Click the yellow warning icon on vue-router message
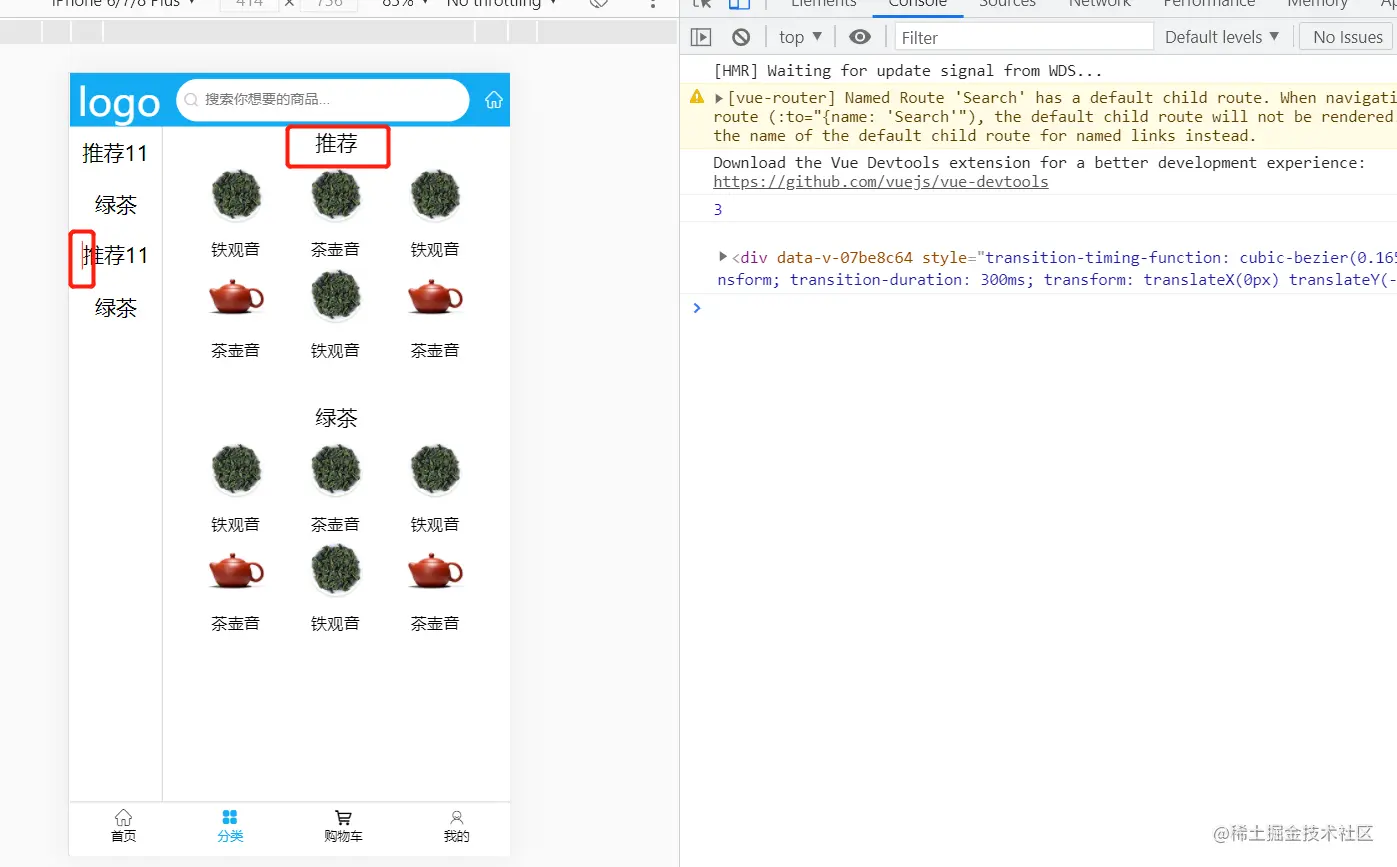Screen dimensions: 1397x867 point(697,97)
